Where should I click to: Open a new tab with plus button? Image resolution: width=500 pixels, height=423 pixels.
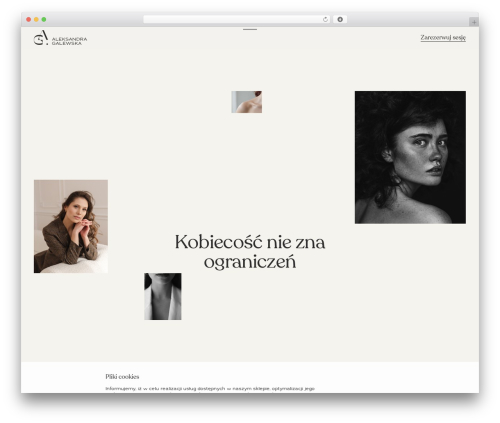474,22
